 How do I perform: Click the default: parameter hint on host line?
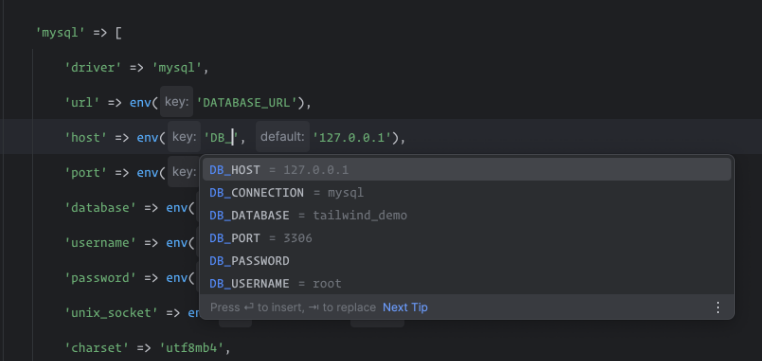coord(282,138)
